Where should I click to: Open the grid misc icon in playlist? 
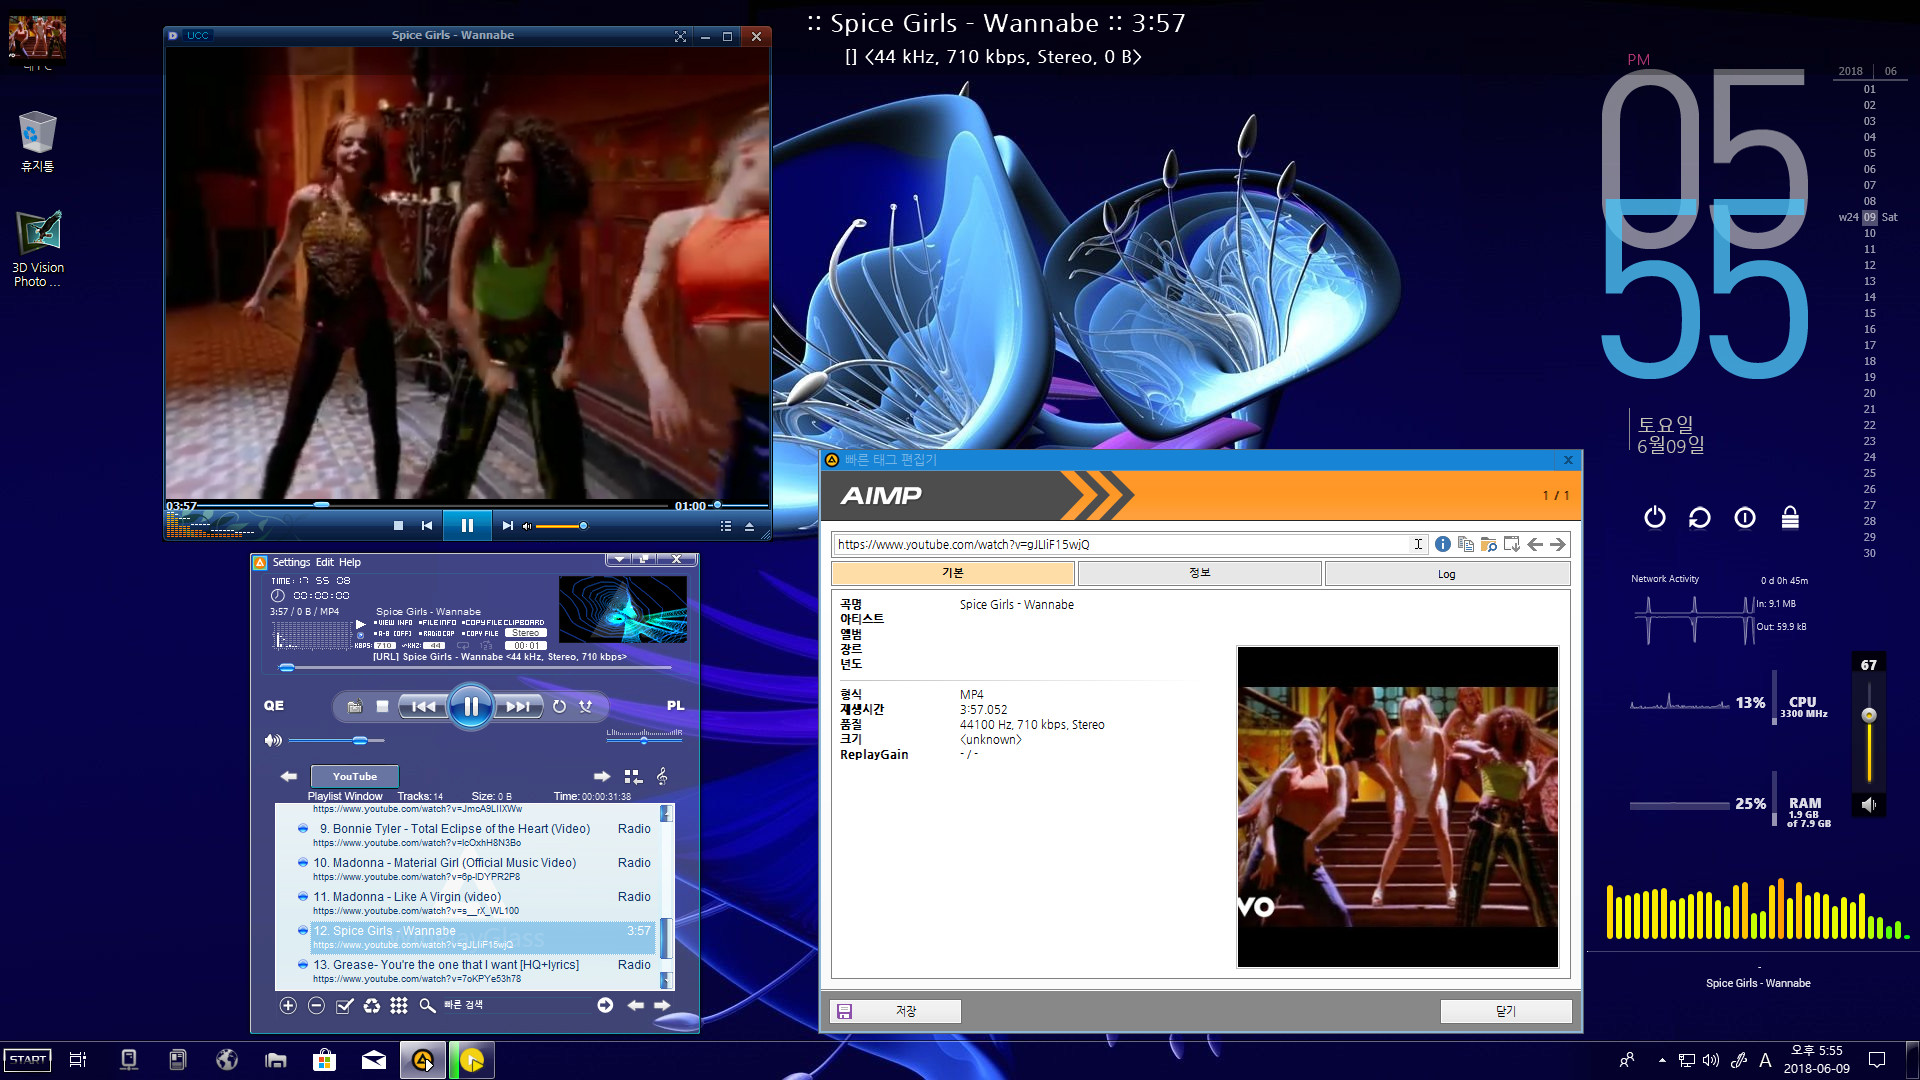(x=399, y=1005)
